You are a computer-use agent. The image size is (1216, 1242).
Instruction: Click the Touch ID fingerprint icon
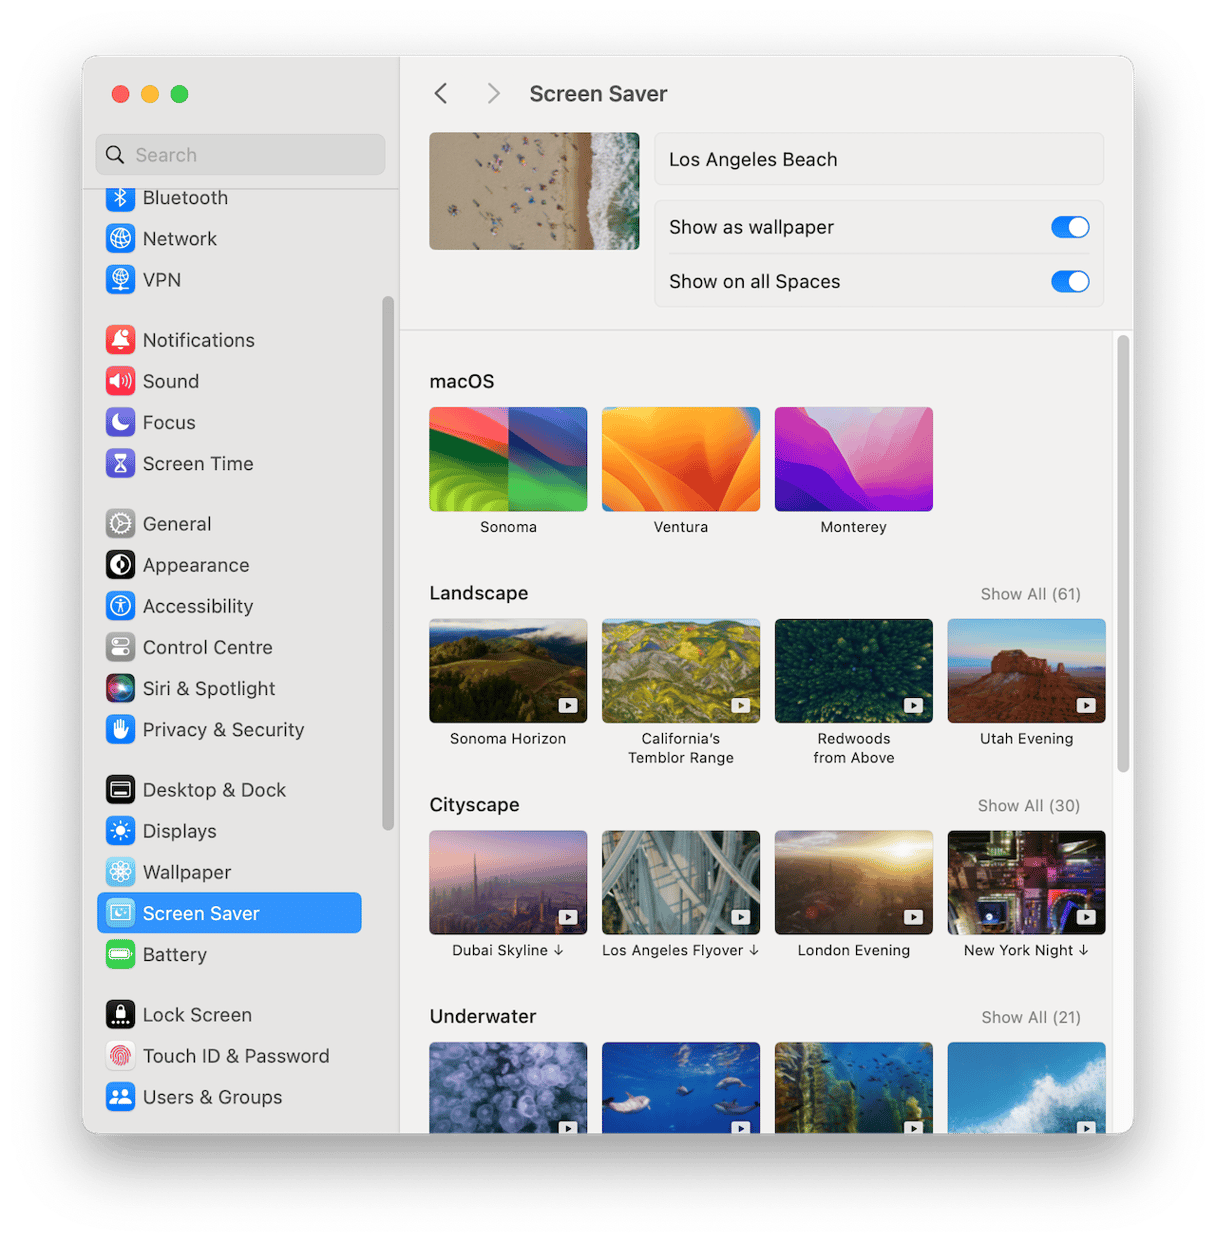click(x=120, y=1056)
